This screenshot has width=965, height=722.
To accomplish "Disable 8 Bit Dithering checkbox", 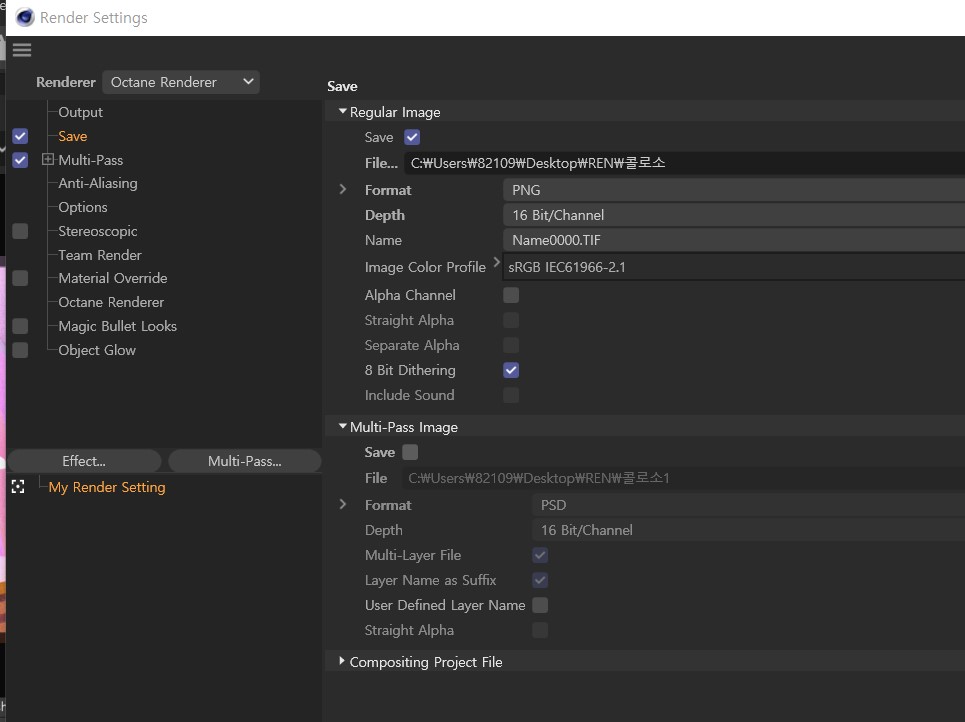I will pos(511,370).
